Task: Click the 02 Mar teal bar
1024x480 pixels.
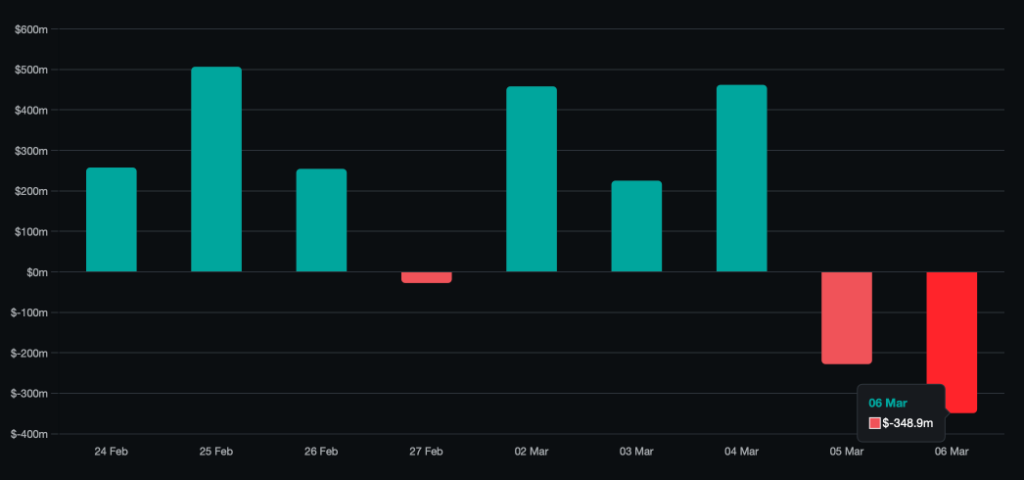Action: (x=531, y=180)
